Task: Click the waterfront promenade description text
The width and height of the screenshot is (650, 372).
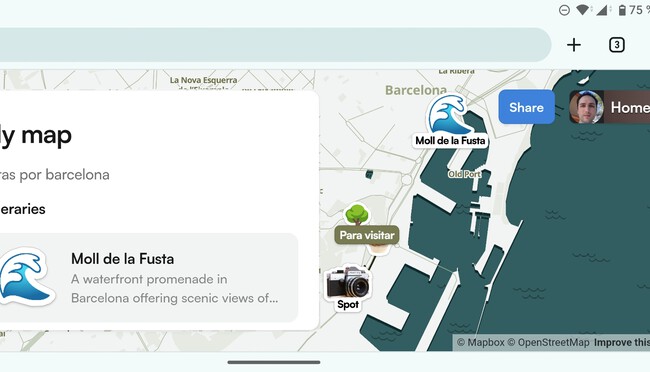Action: pyautogui.click(x=175, y=289)
